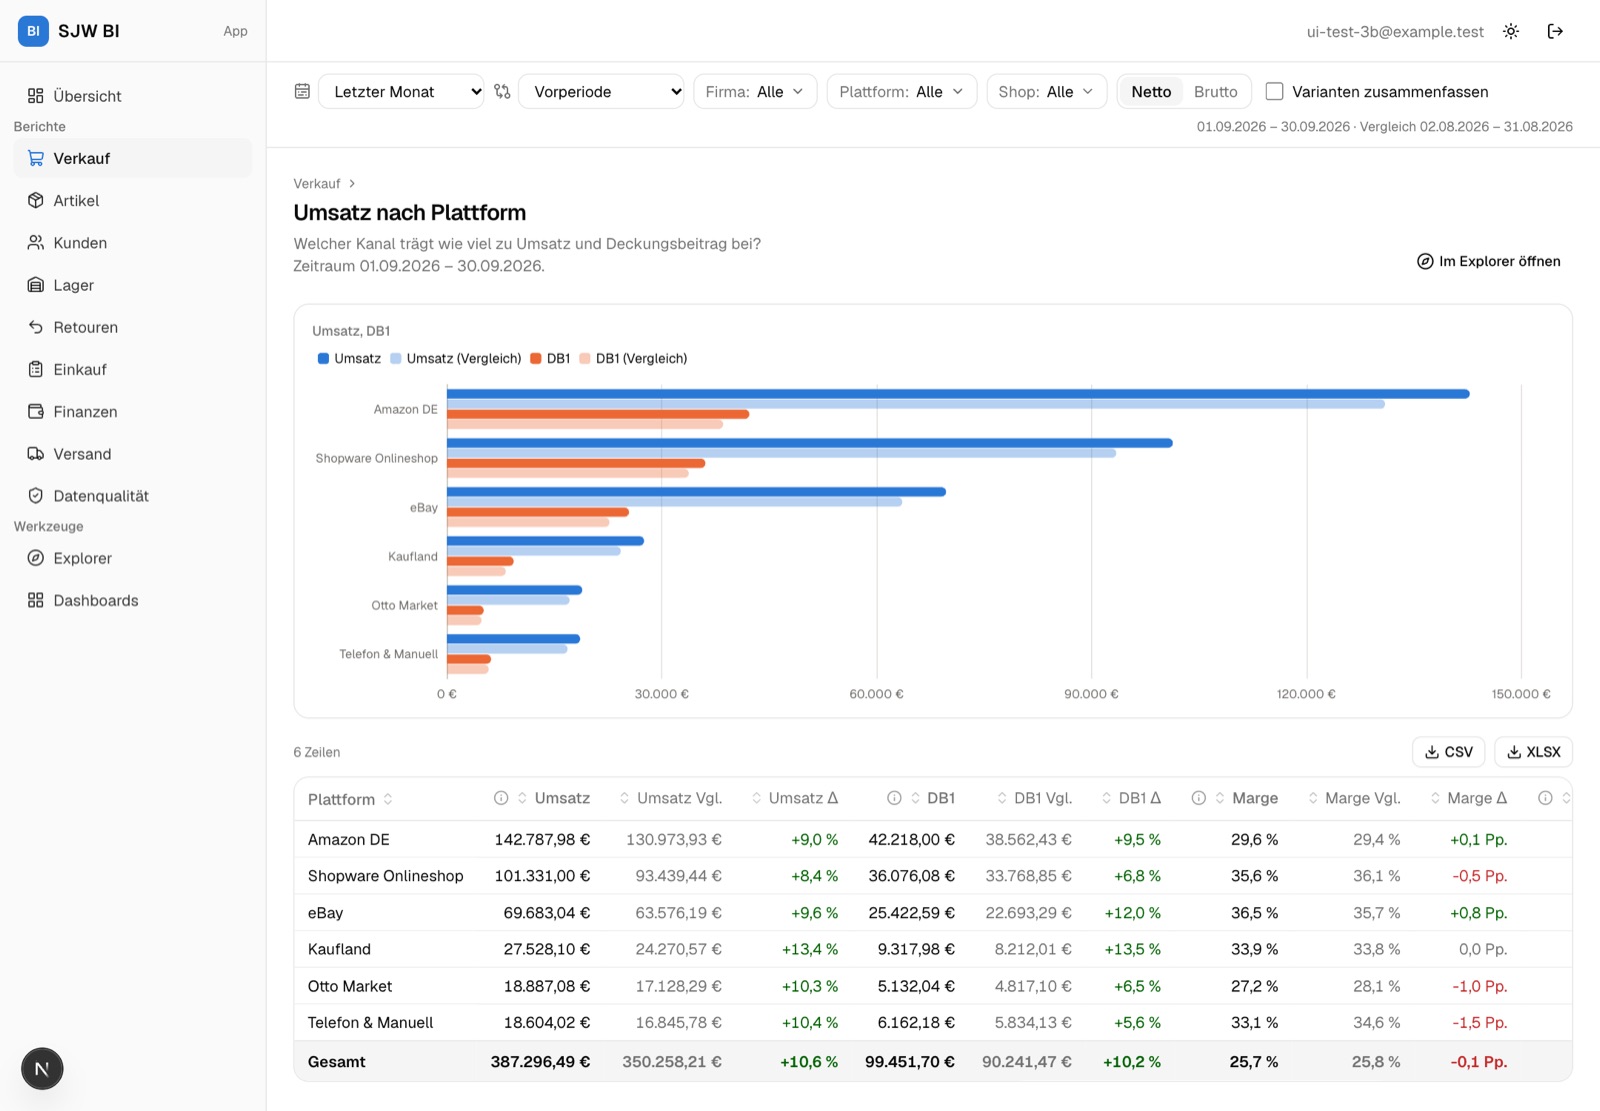Image resolution: width=1600 pixels, height=1111 pixels.
Task: Click Im Explorer öffnen button
Action: (x=1488, y=261)
